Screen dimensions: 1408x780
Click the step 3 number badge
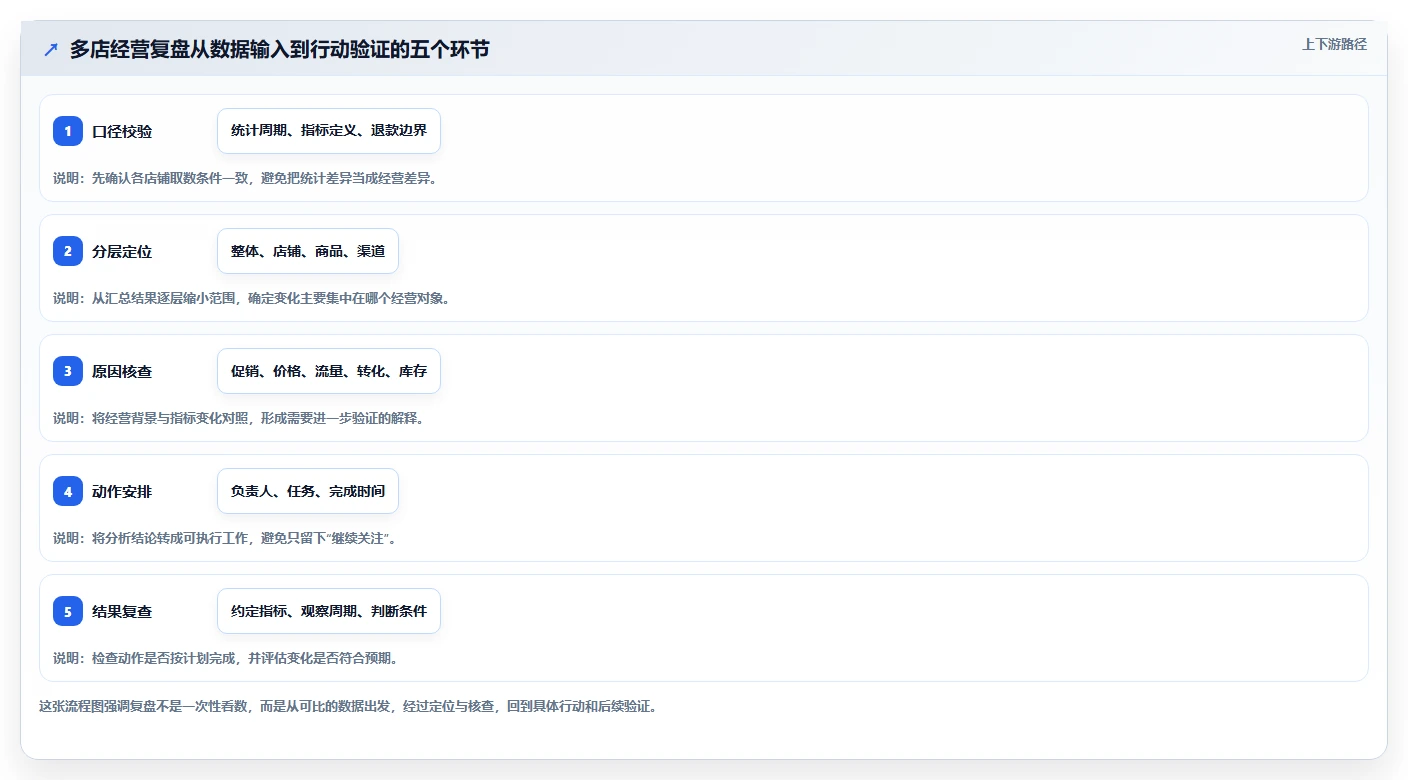click(68, 371)
